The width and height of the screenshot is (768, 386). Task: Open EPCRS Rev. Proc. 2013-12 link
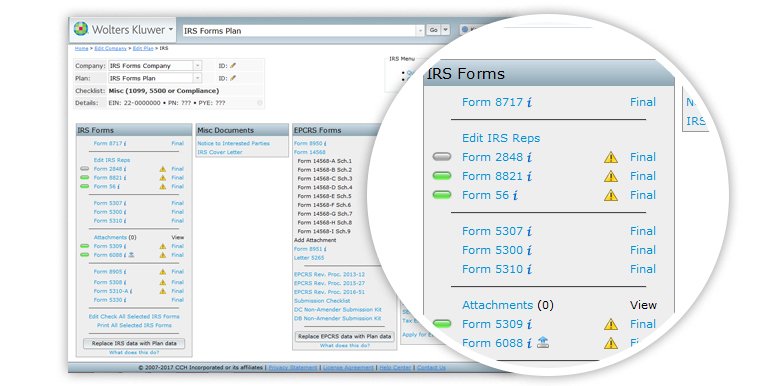pyautogui.click(x=329, y=274)
